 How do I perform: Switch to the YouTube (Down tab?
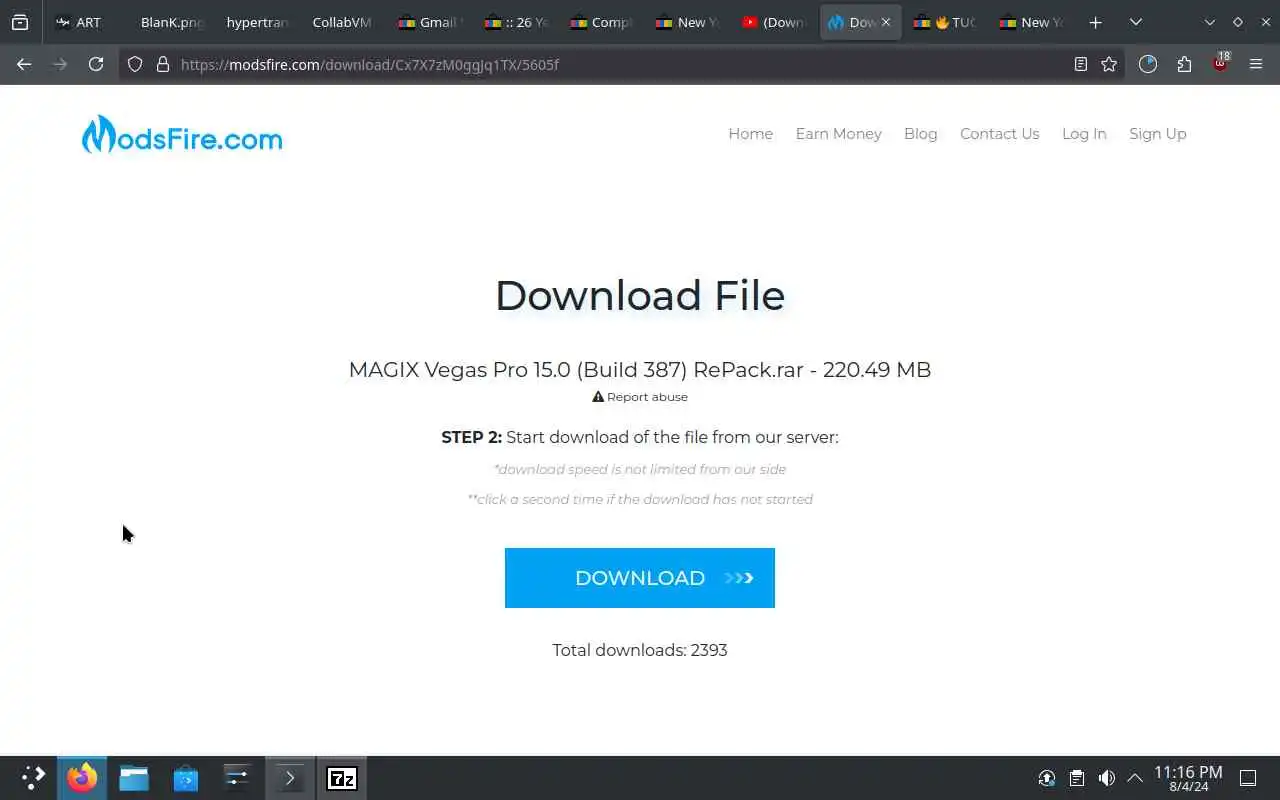coord(773,22)
